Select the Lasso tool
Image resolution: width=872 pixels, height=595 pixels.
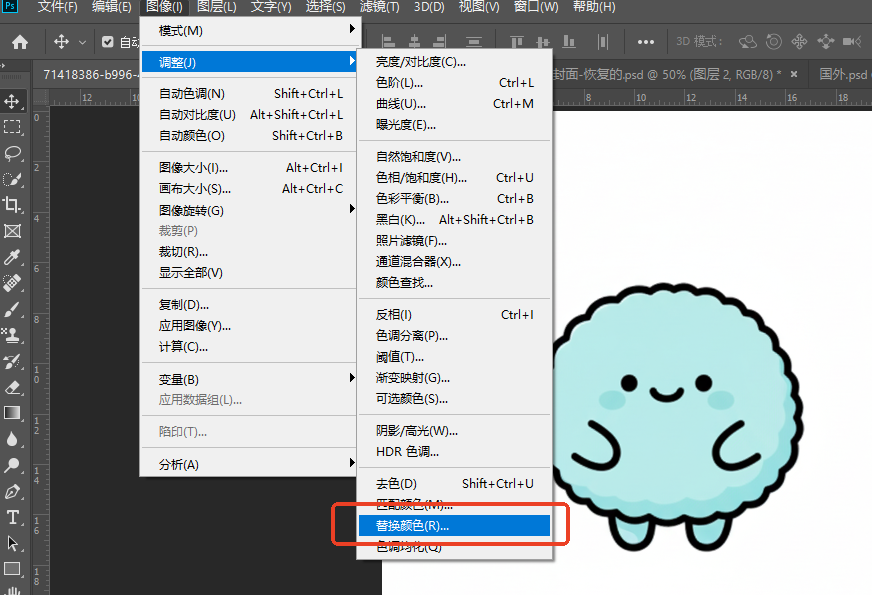tap(13, 153)
